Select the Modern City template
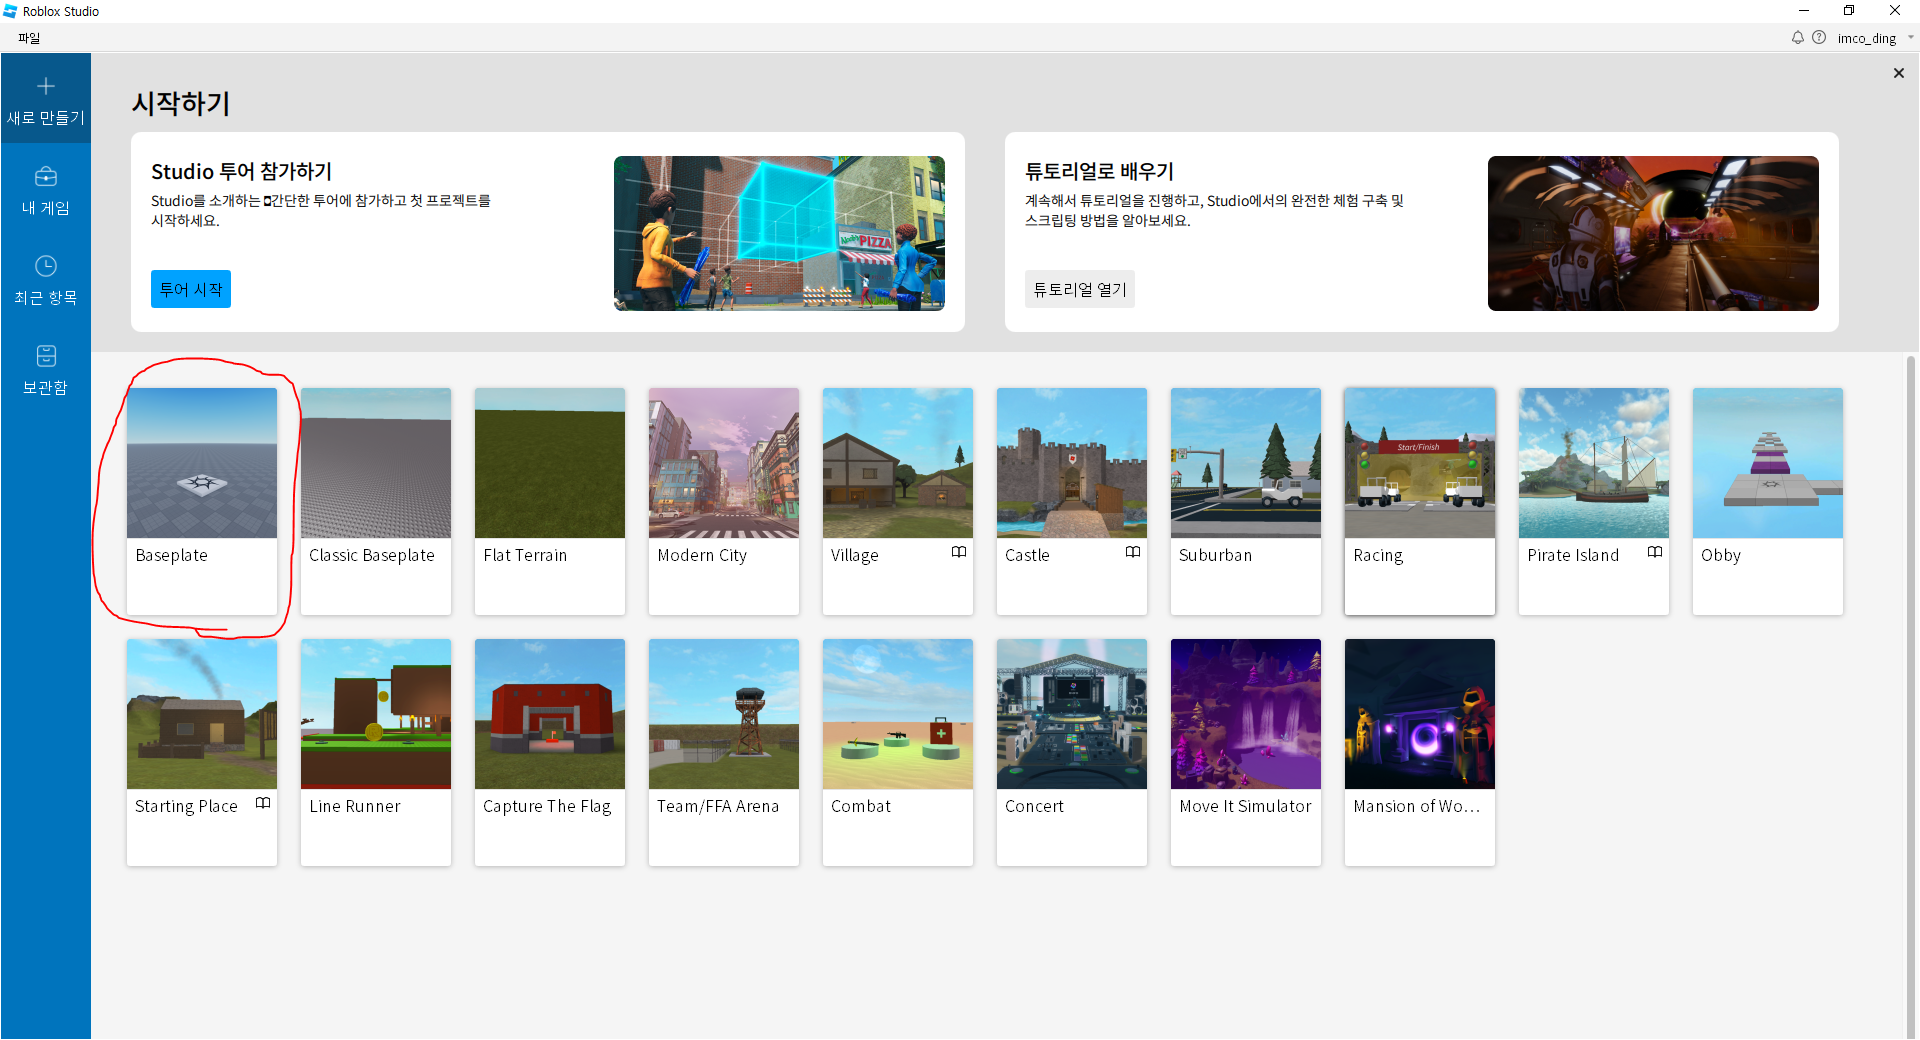1920x1040 pixels. click(x=724, y=501)
